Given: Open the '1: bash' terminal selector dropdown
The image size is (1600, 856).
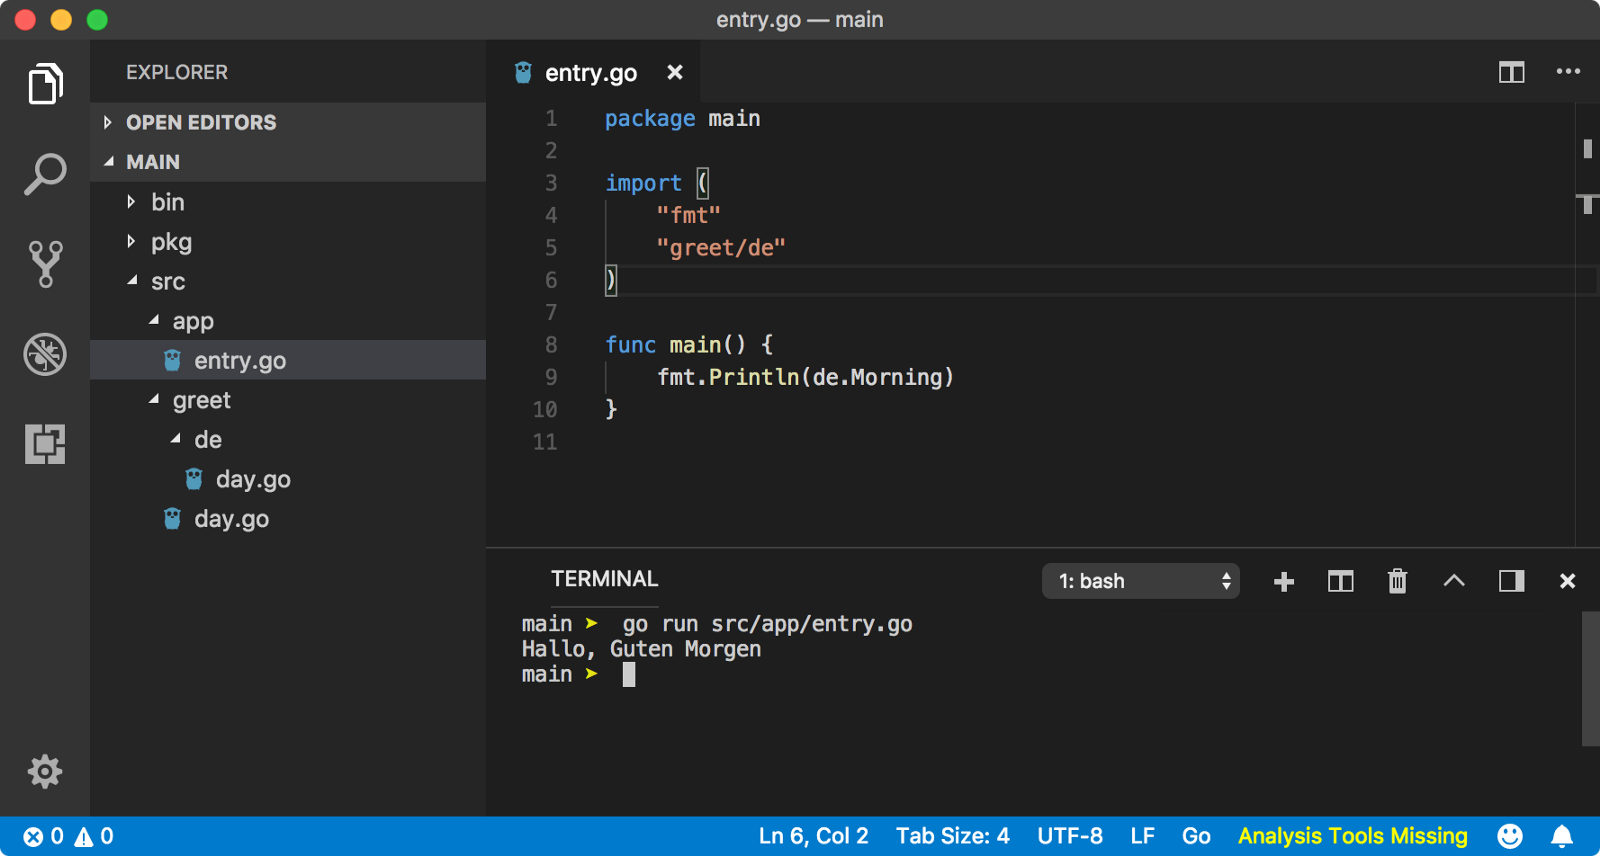Looking at the screenshot, I should pyautogui.click(x=1141, y=581).
